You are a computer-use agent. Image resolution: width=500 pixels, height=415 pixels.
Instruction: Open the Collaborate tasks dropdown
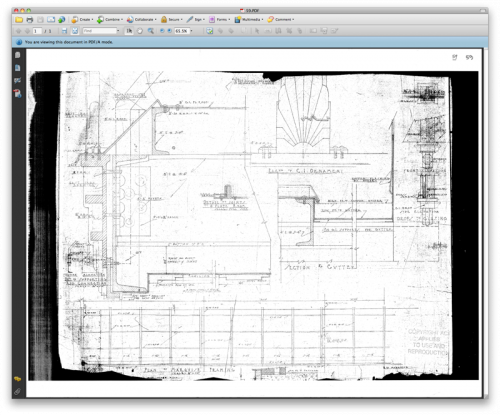click(141, 20)
